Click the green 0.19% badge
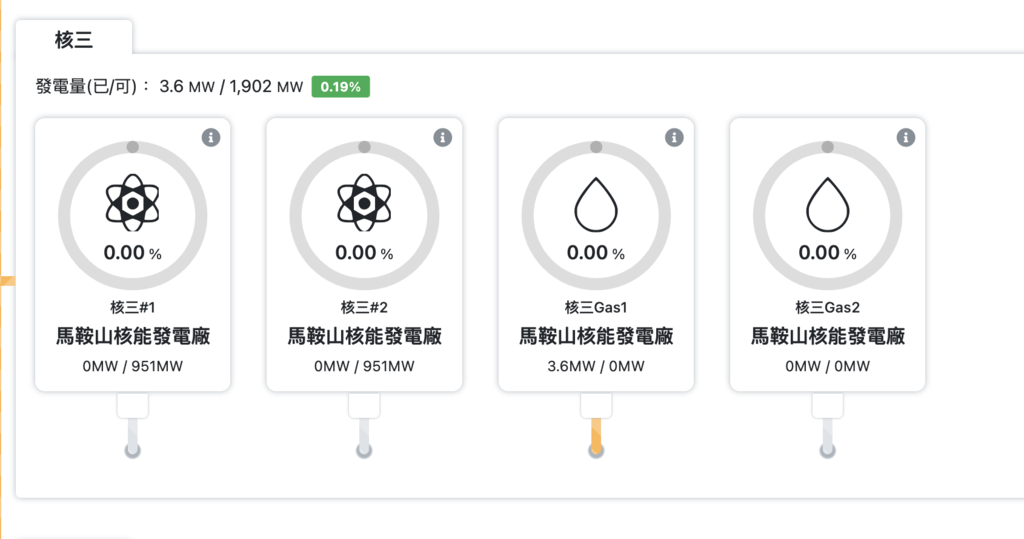Viewport: 1024px width, 539px height. click(x=341, y=87)
